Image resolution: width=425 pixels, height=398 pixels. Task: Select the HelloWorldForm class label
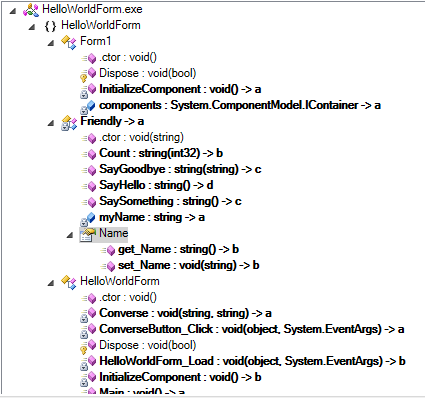tap(120, 281)
